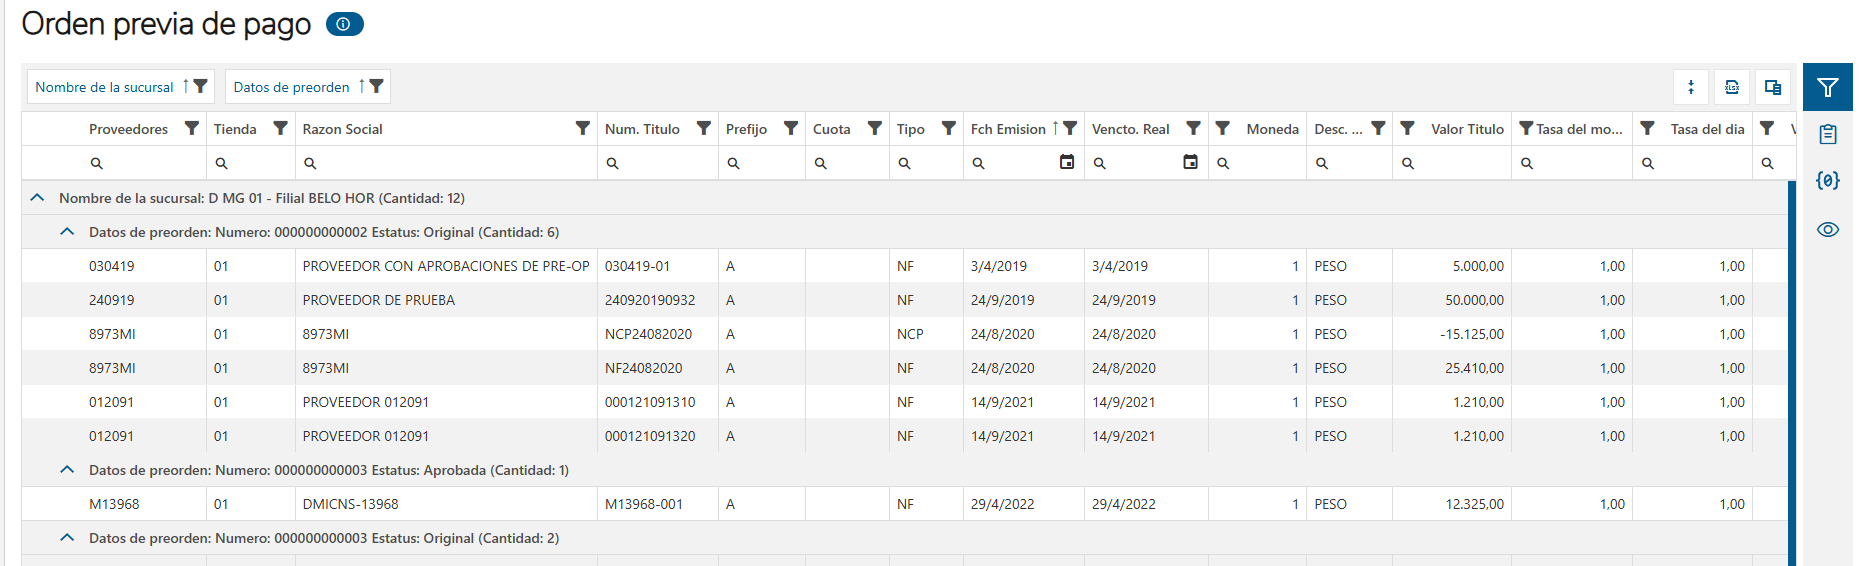1866x566 pixels.
Task: Open the Fch Emision calendar picker
Action: click(x=1067, y=162)
